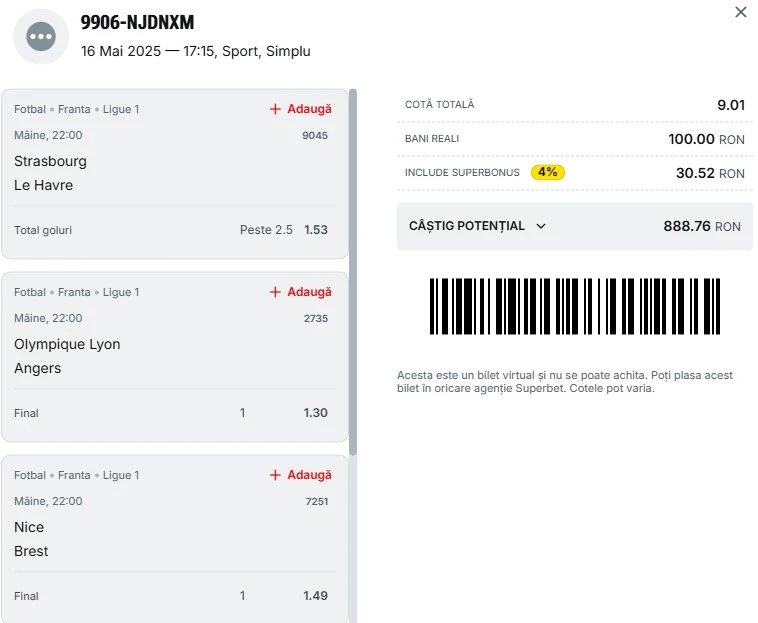Select the Lyon Final 1 odds 1.30
758x623 pixels.
click(316, 413)
